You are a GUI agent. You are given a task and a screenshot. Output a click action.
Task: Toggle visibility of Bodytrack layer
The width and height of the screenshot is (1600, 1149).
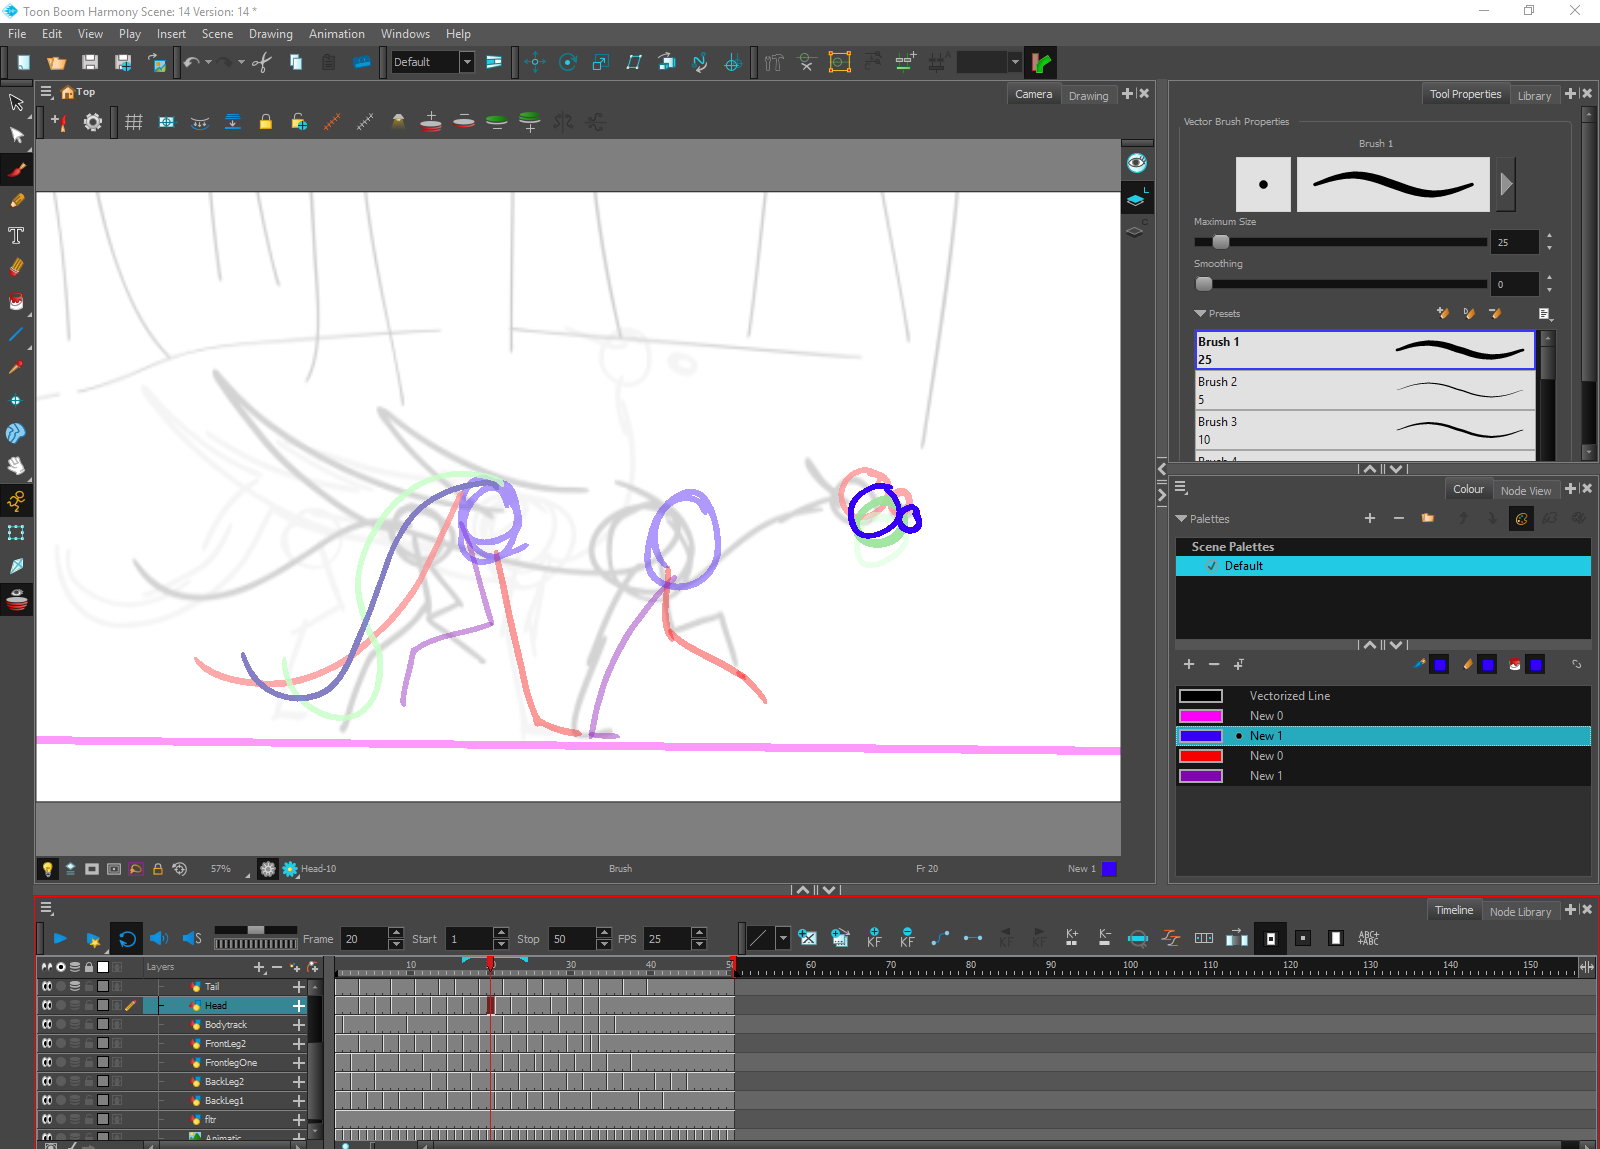(x=47, y=1024)
